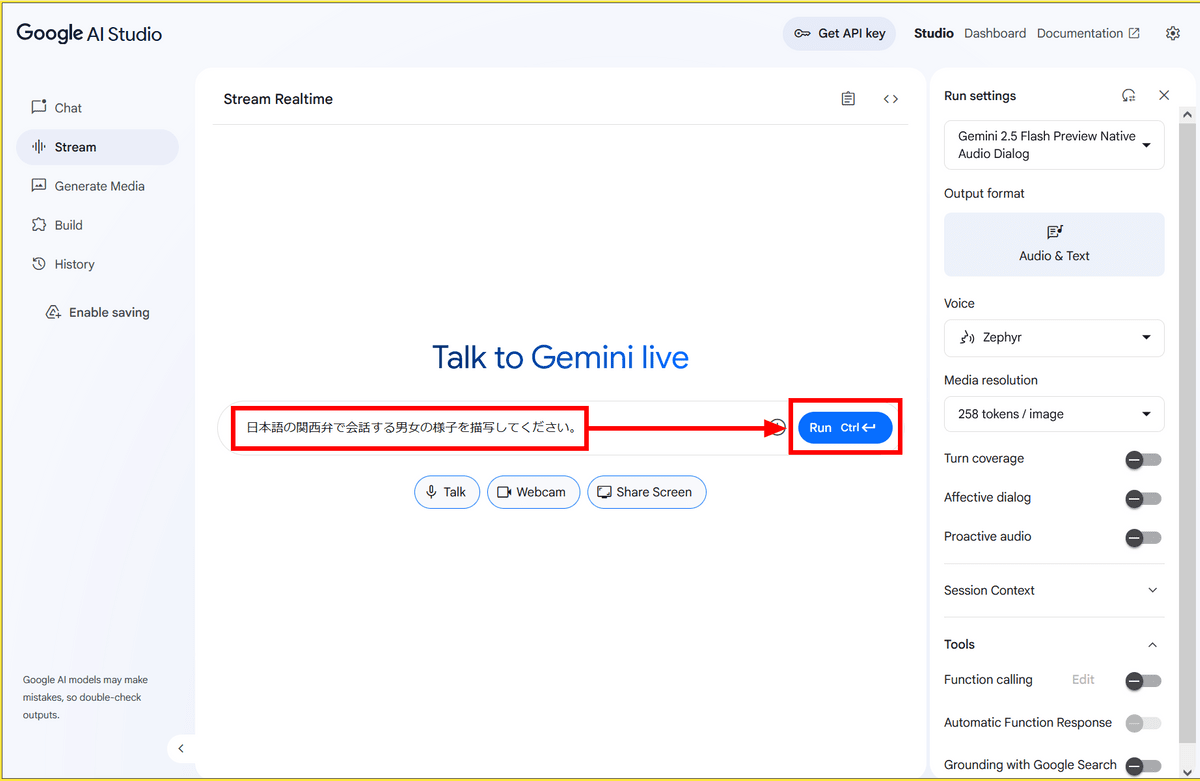Toggle Automatic Function Response switch
The width and height of the screenshot is (1200, 781).
(x=1143, y=723)
